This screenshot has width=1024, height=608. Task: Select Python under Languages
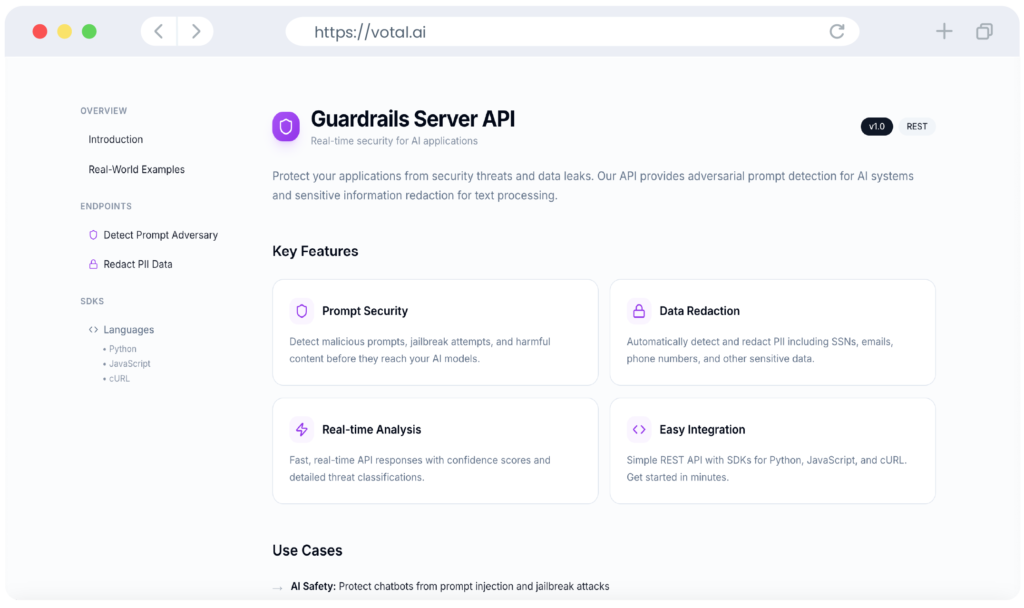(121, 348)
